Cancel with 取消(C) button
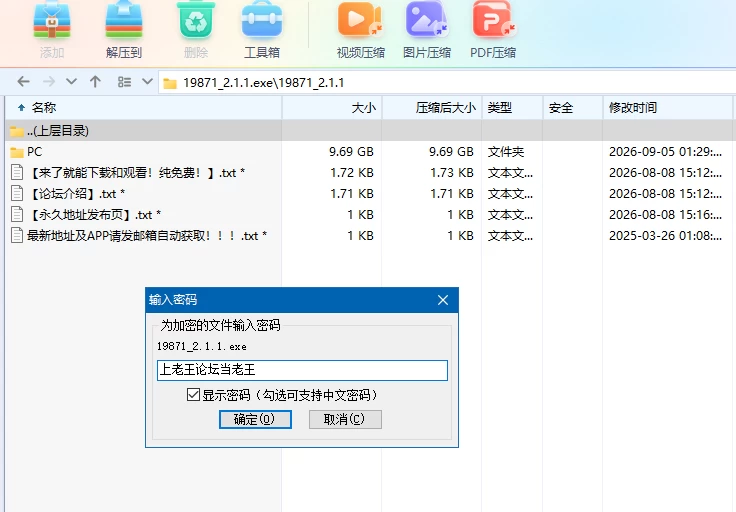 [345, 420]
